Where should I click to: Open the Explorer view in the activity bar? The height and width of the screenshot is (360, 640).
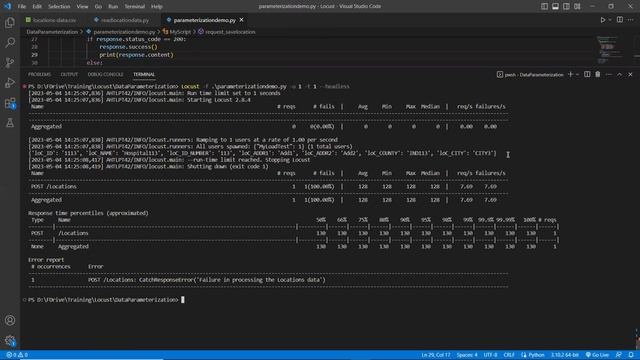tap(10, 22)
